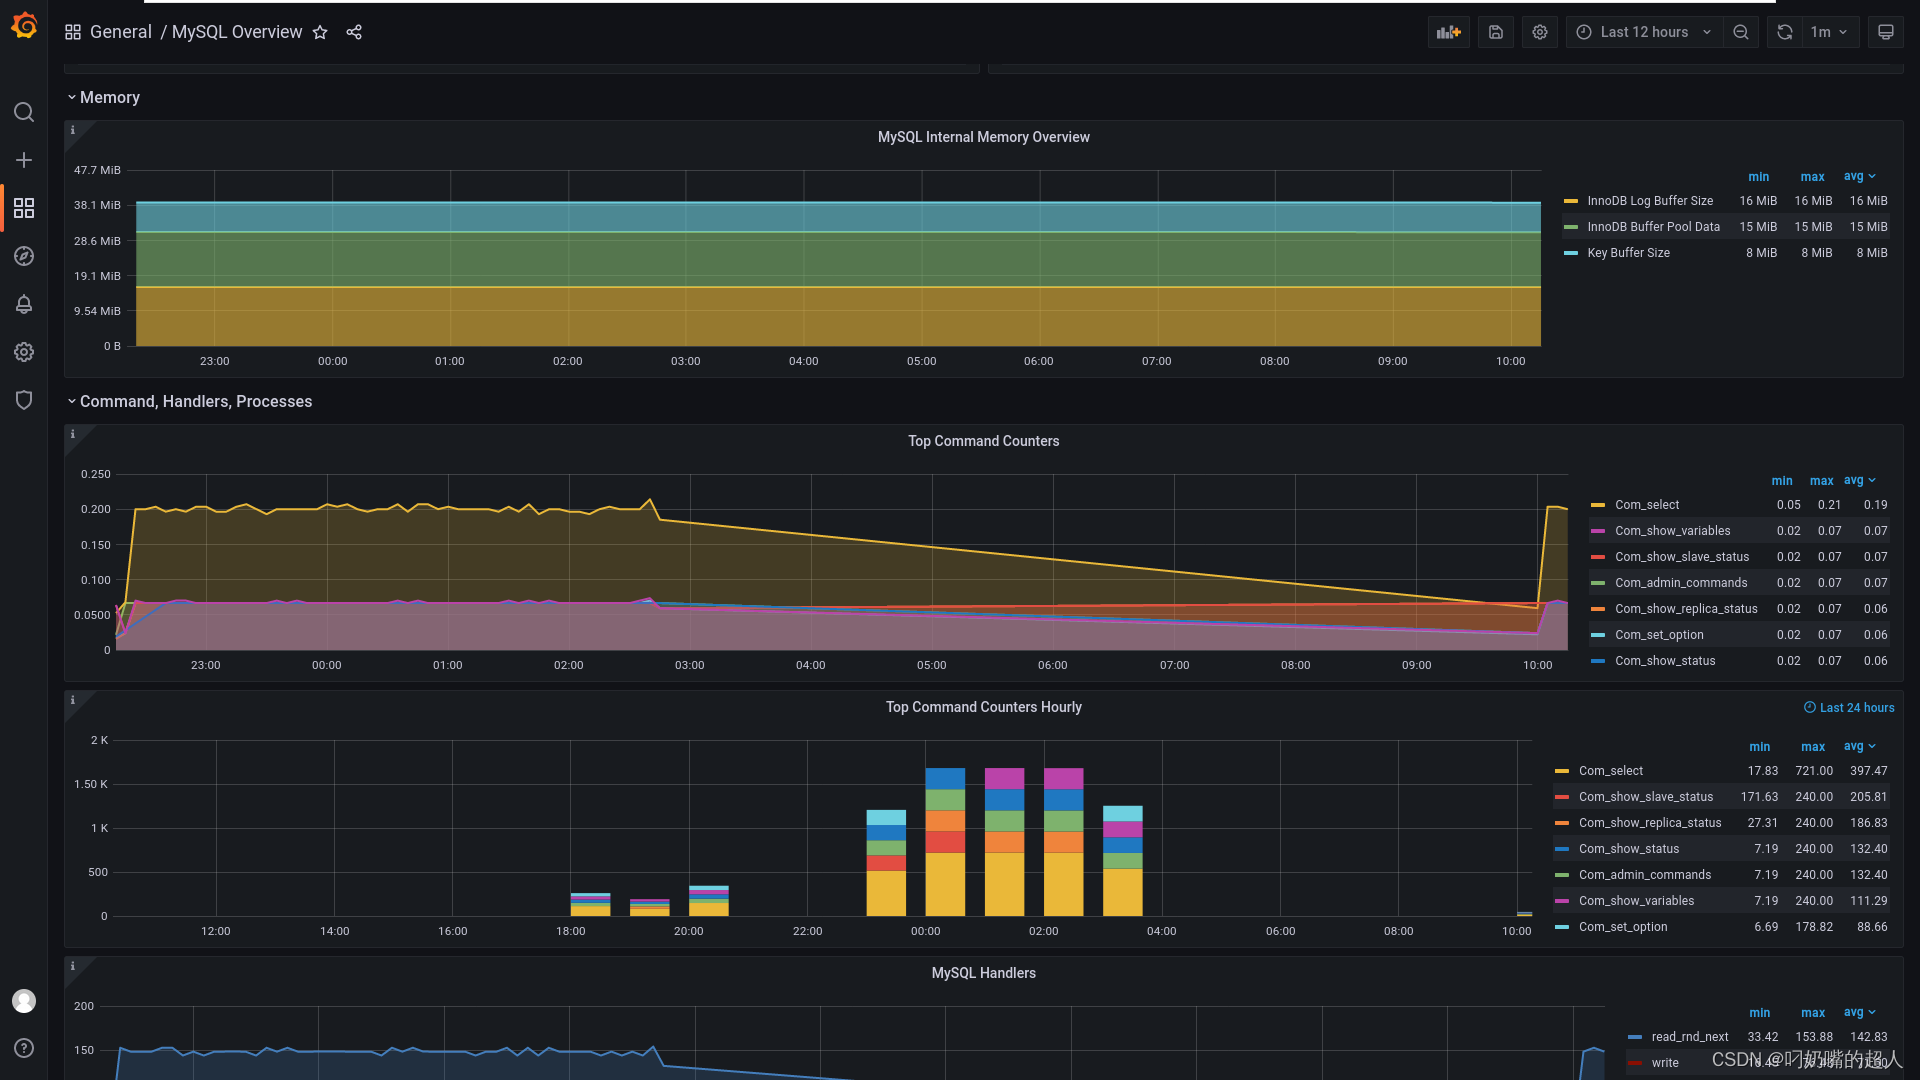Sort Hourly counters legend by avg
1920x1080 pixels.
[1859, 746]
